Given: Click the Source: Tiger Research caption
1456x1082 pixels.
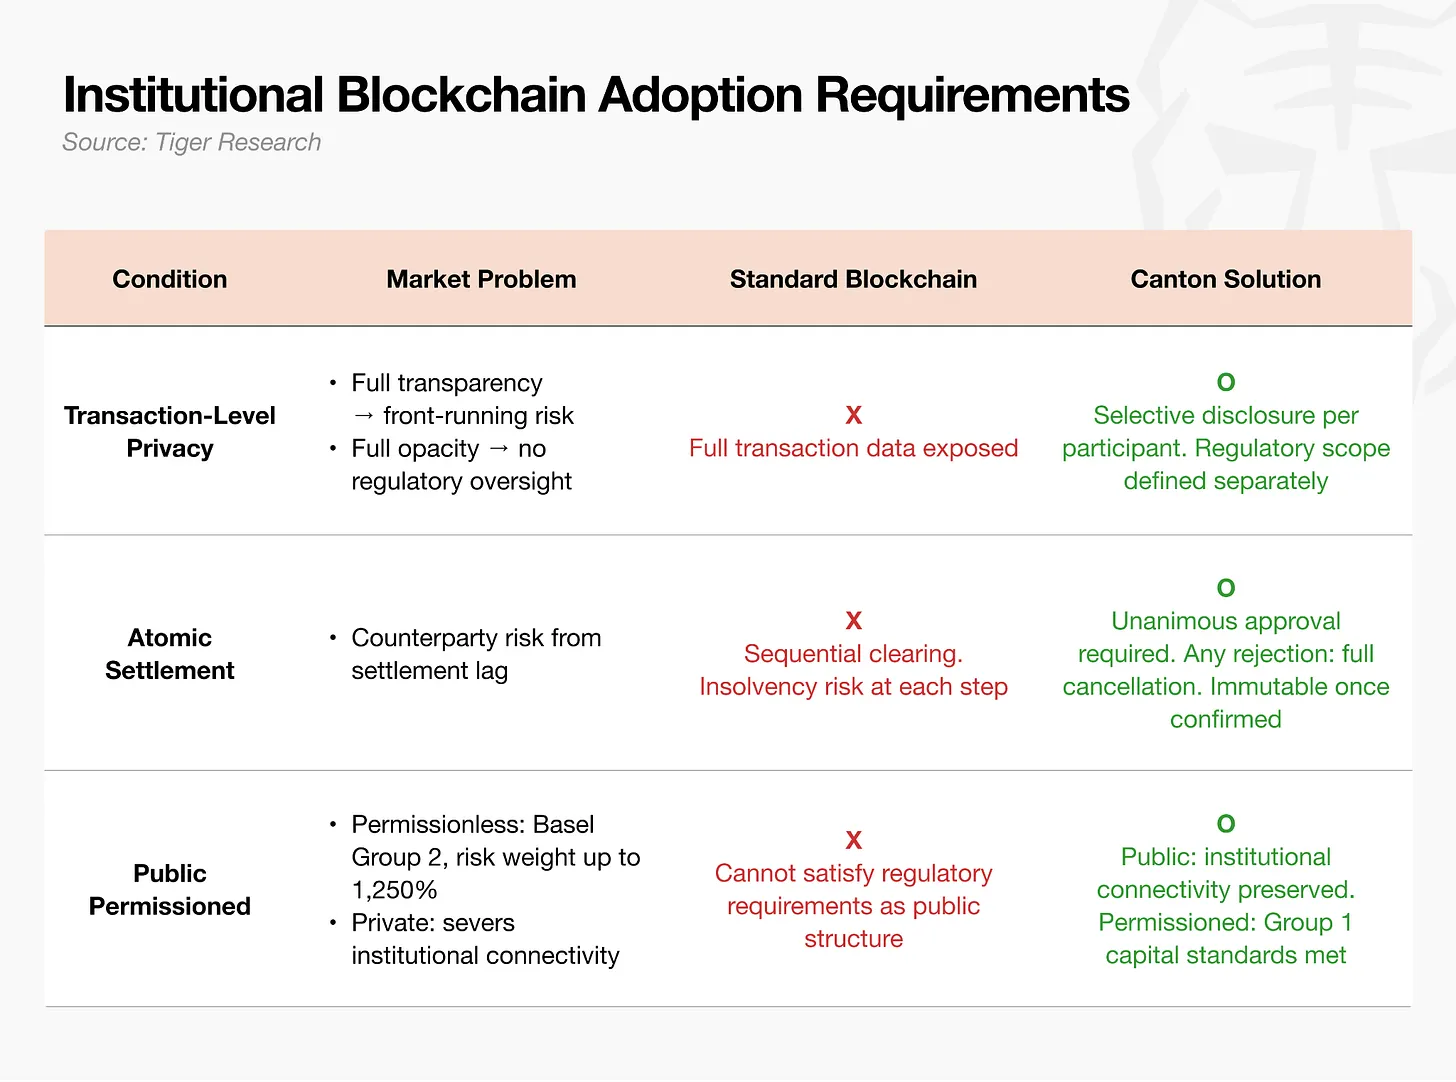Looking at the screenshot, I should point(192,142).
